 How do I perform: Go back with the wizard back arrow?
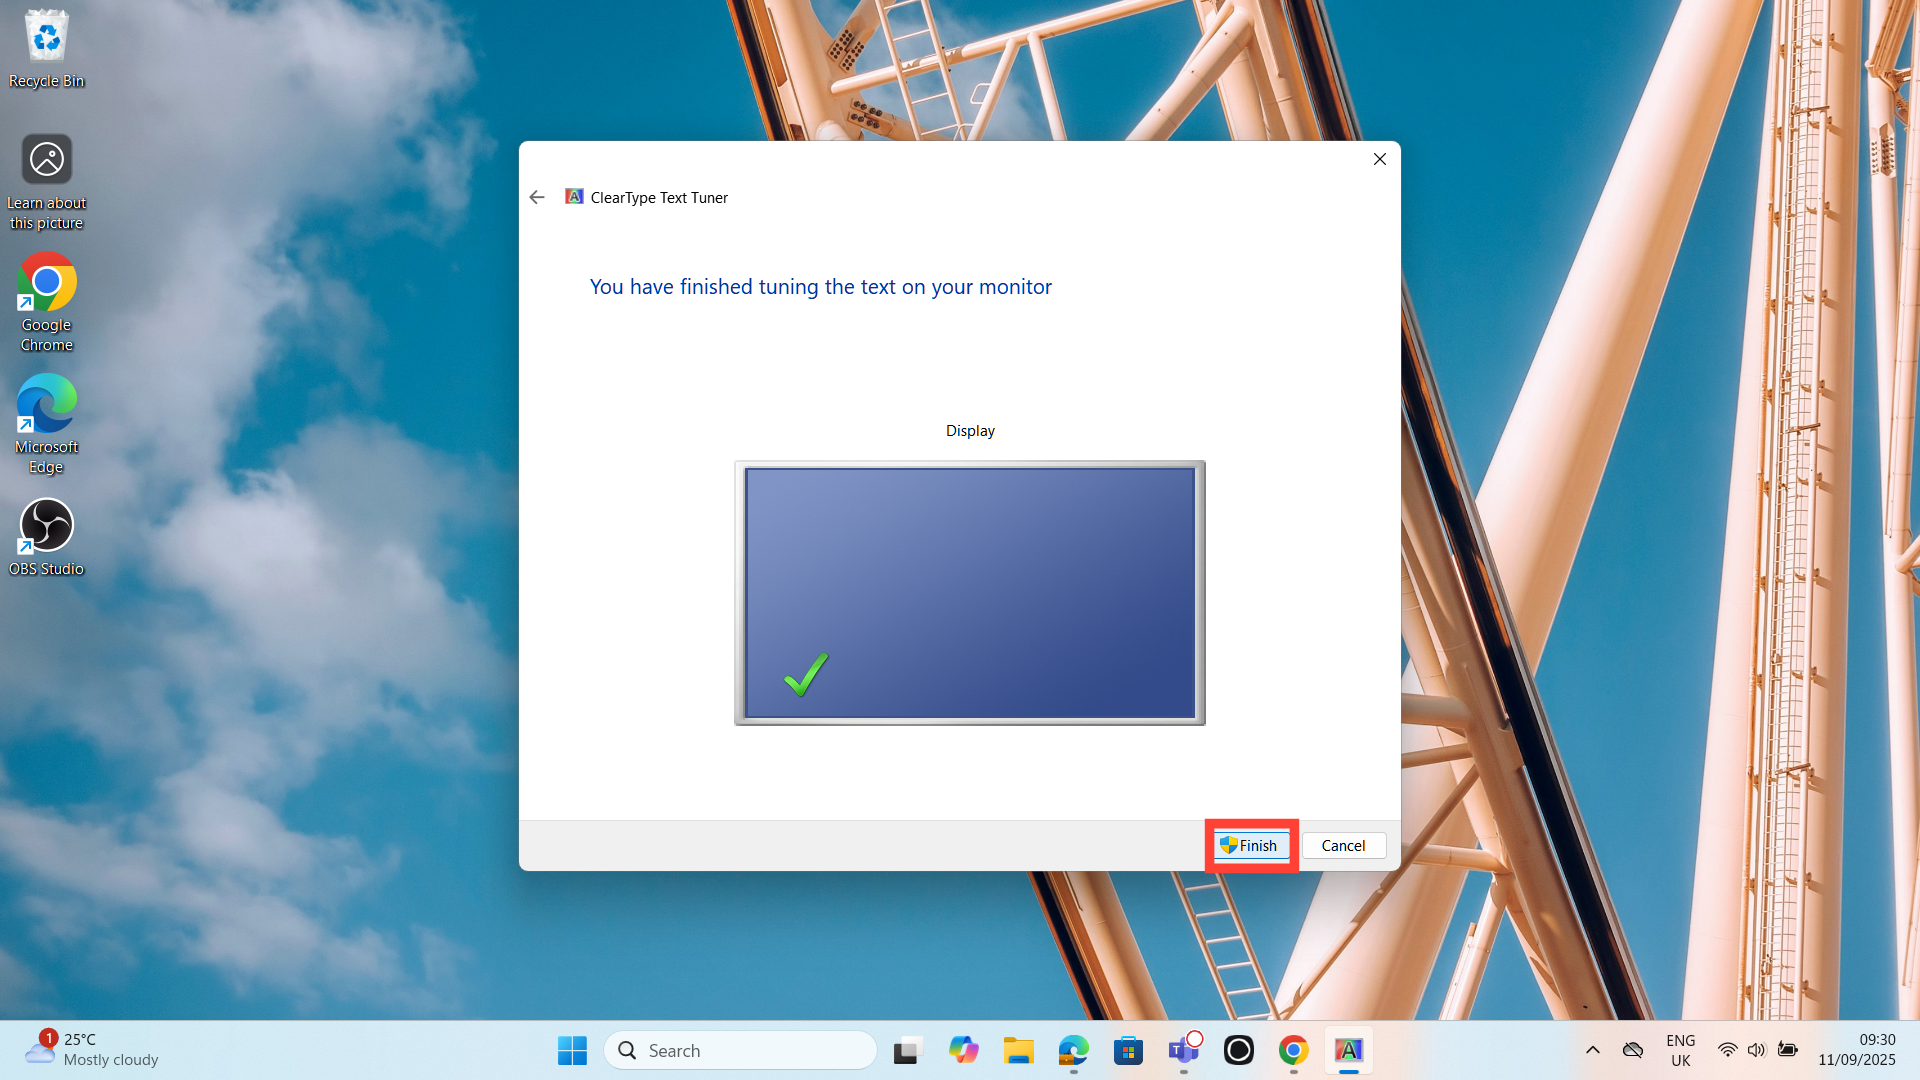537,198
